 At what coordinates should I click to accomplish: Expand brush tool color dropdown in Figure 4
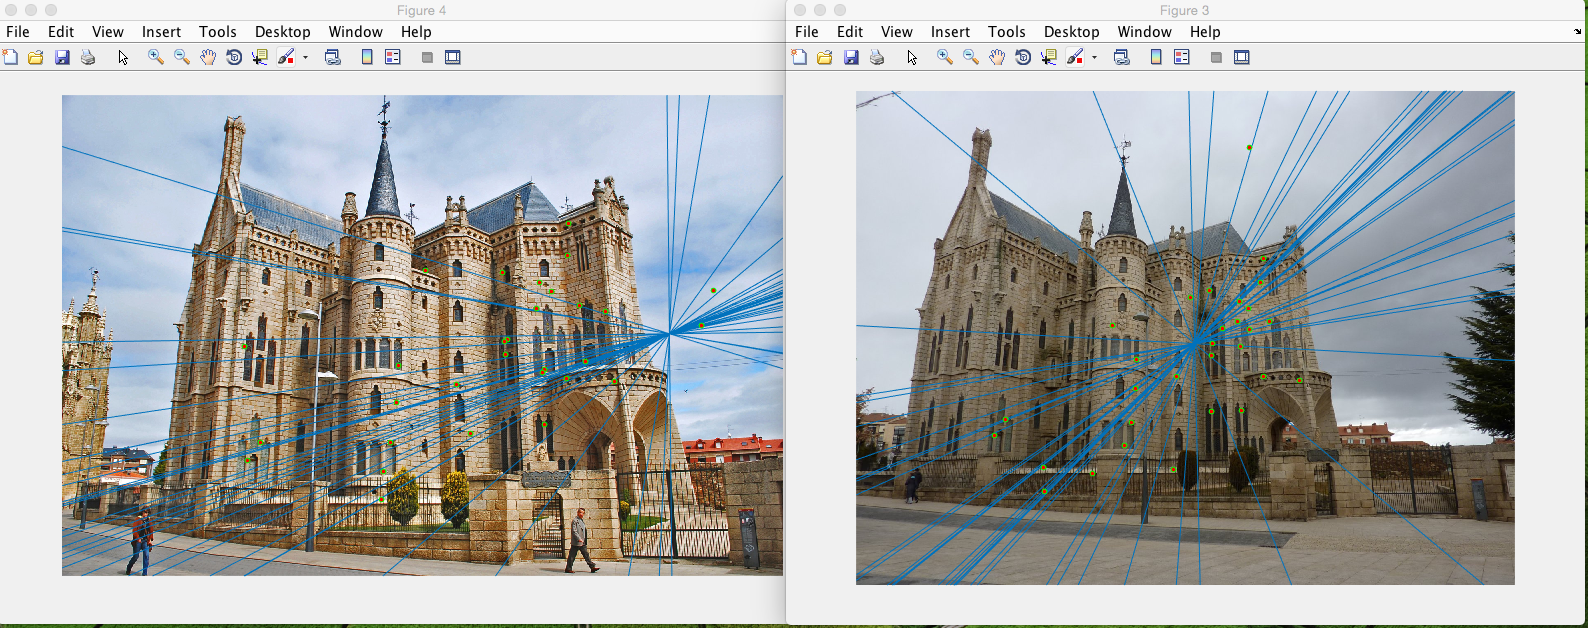click(x=305, y=57)
